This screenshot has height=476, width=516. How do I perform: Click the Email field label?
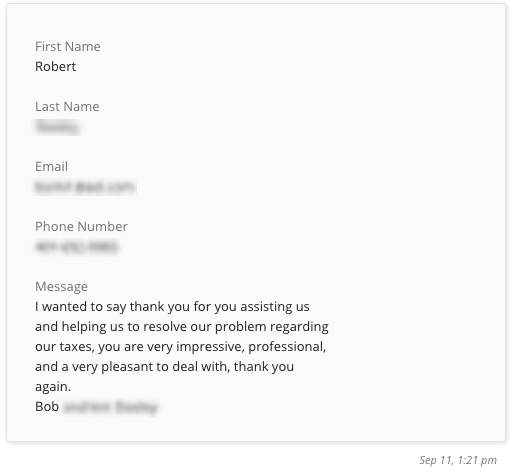[x=51, y=166]
